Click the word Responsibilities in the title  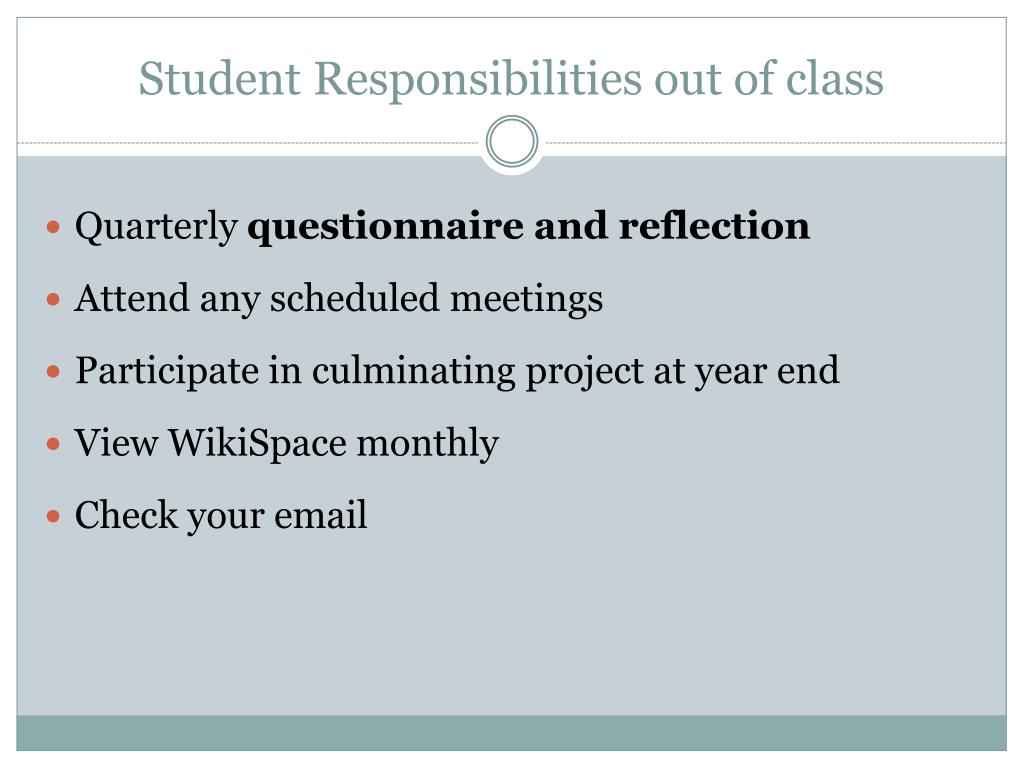tap(478, 78)
